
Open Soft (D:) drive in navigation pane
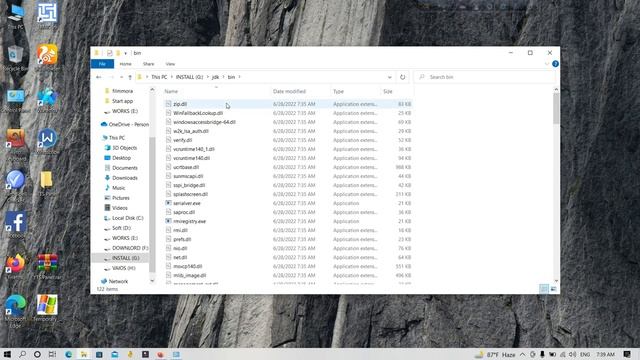[x=121, y=228]
